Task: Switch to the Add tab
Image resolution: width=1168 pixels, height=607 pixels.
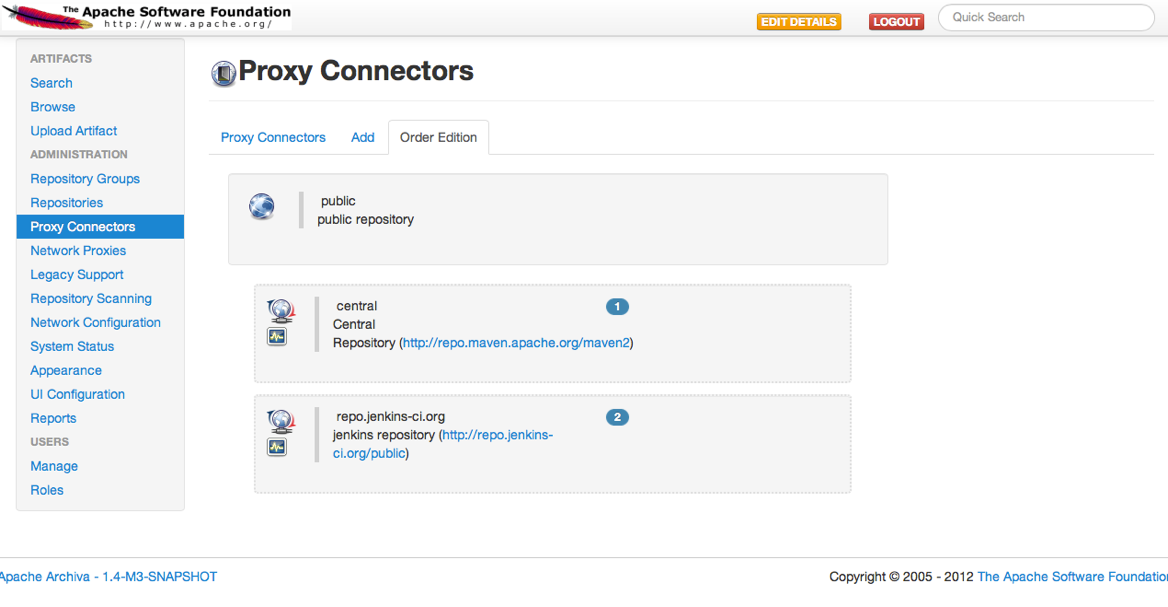Action: coord(362,138)
